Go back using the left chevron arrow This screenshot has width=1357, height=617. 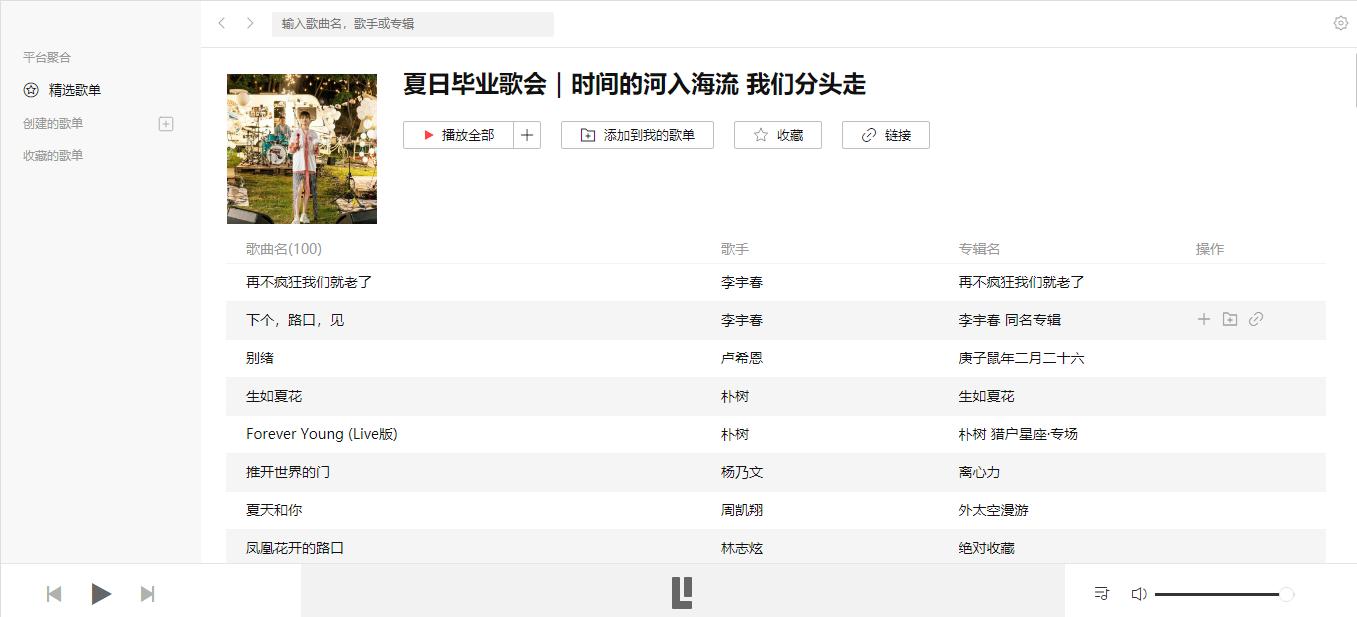pyautogui.click(x=221, y=23)
